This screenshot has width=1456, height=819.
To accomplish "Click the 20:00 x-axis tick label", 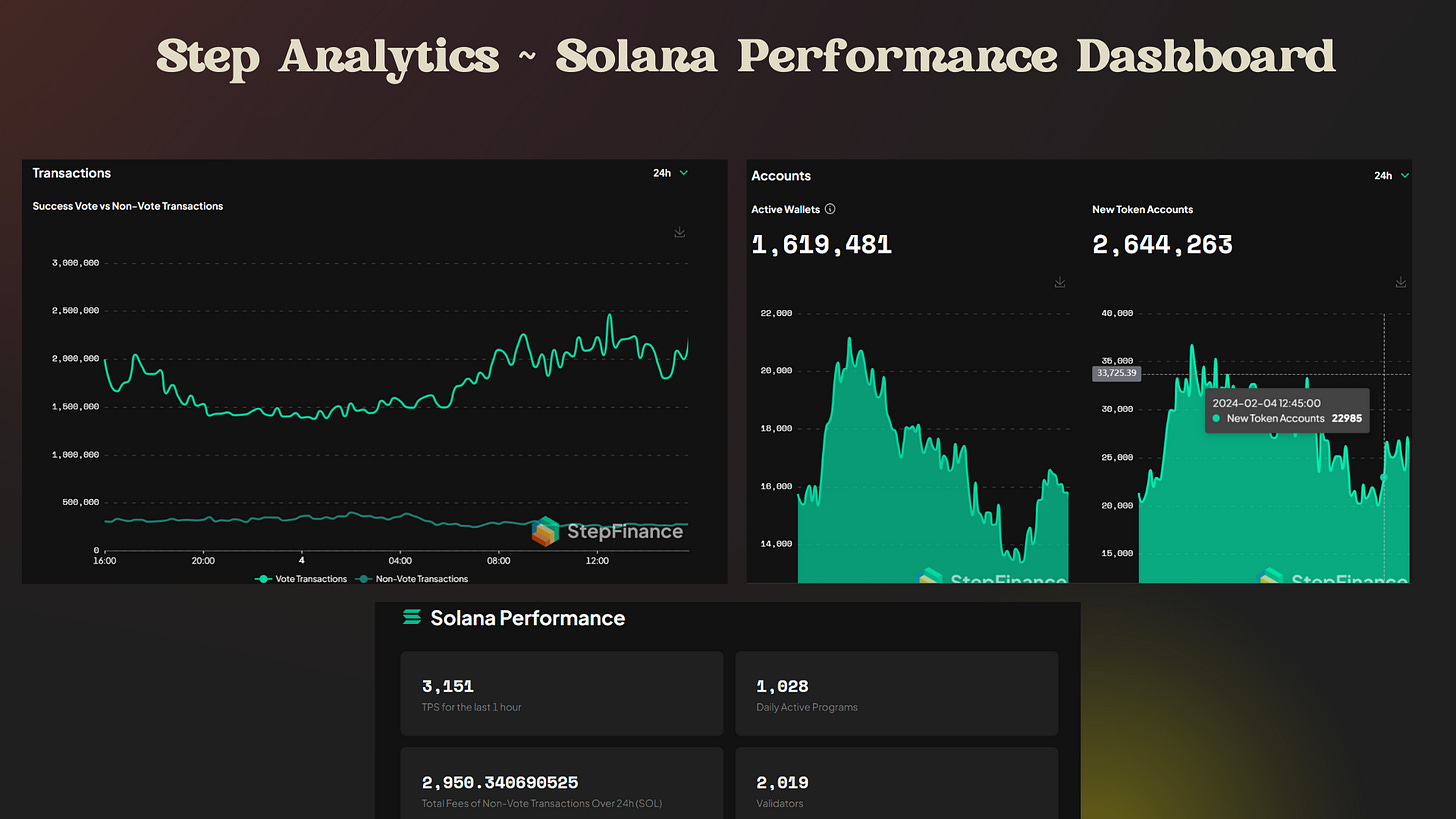I will click(203, 561).
